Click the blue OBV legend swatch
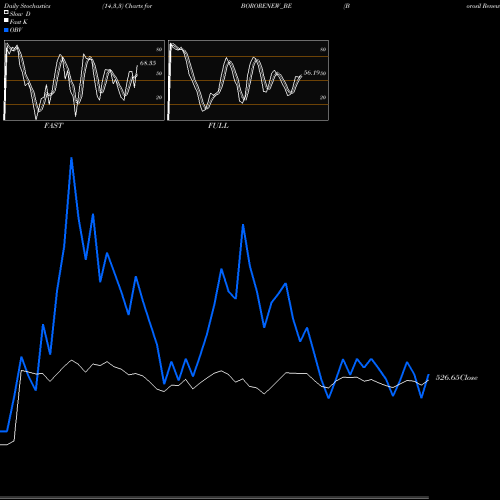This screenshot has width=500, height=500. click(x=6, y=30)
